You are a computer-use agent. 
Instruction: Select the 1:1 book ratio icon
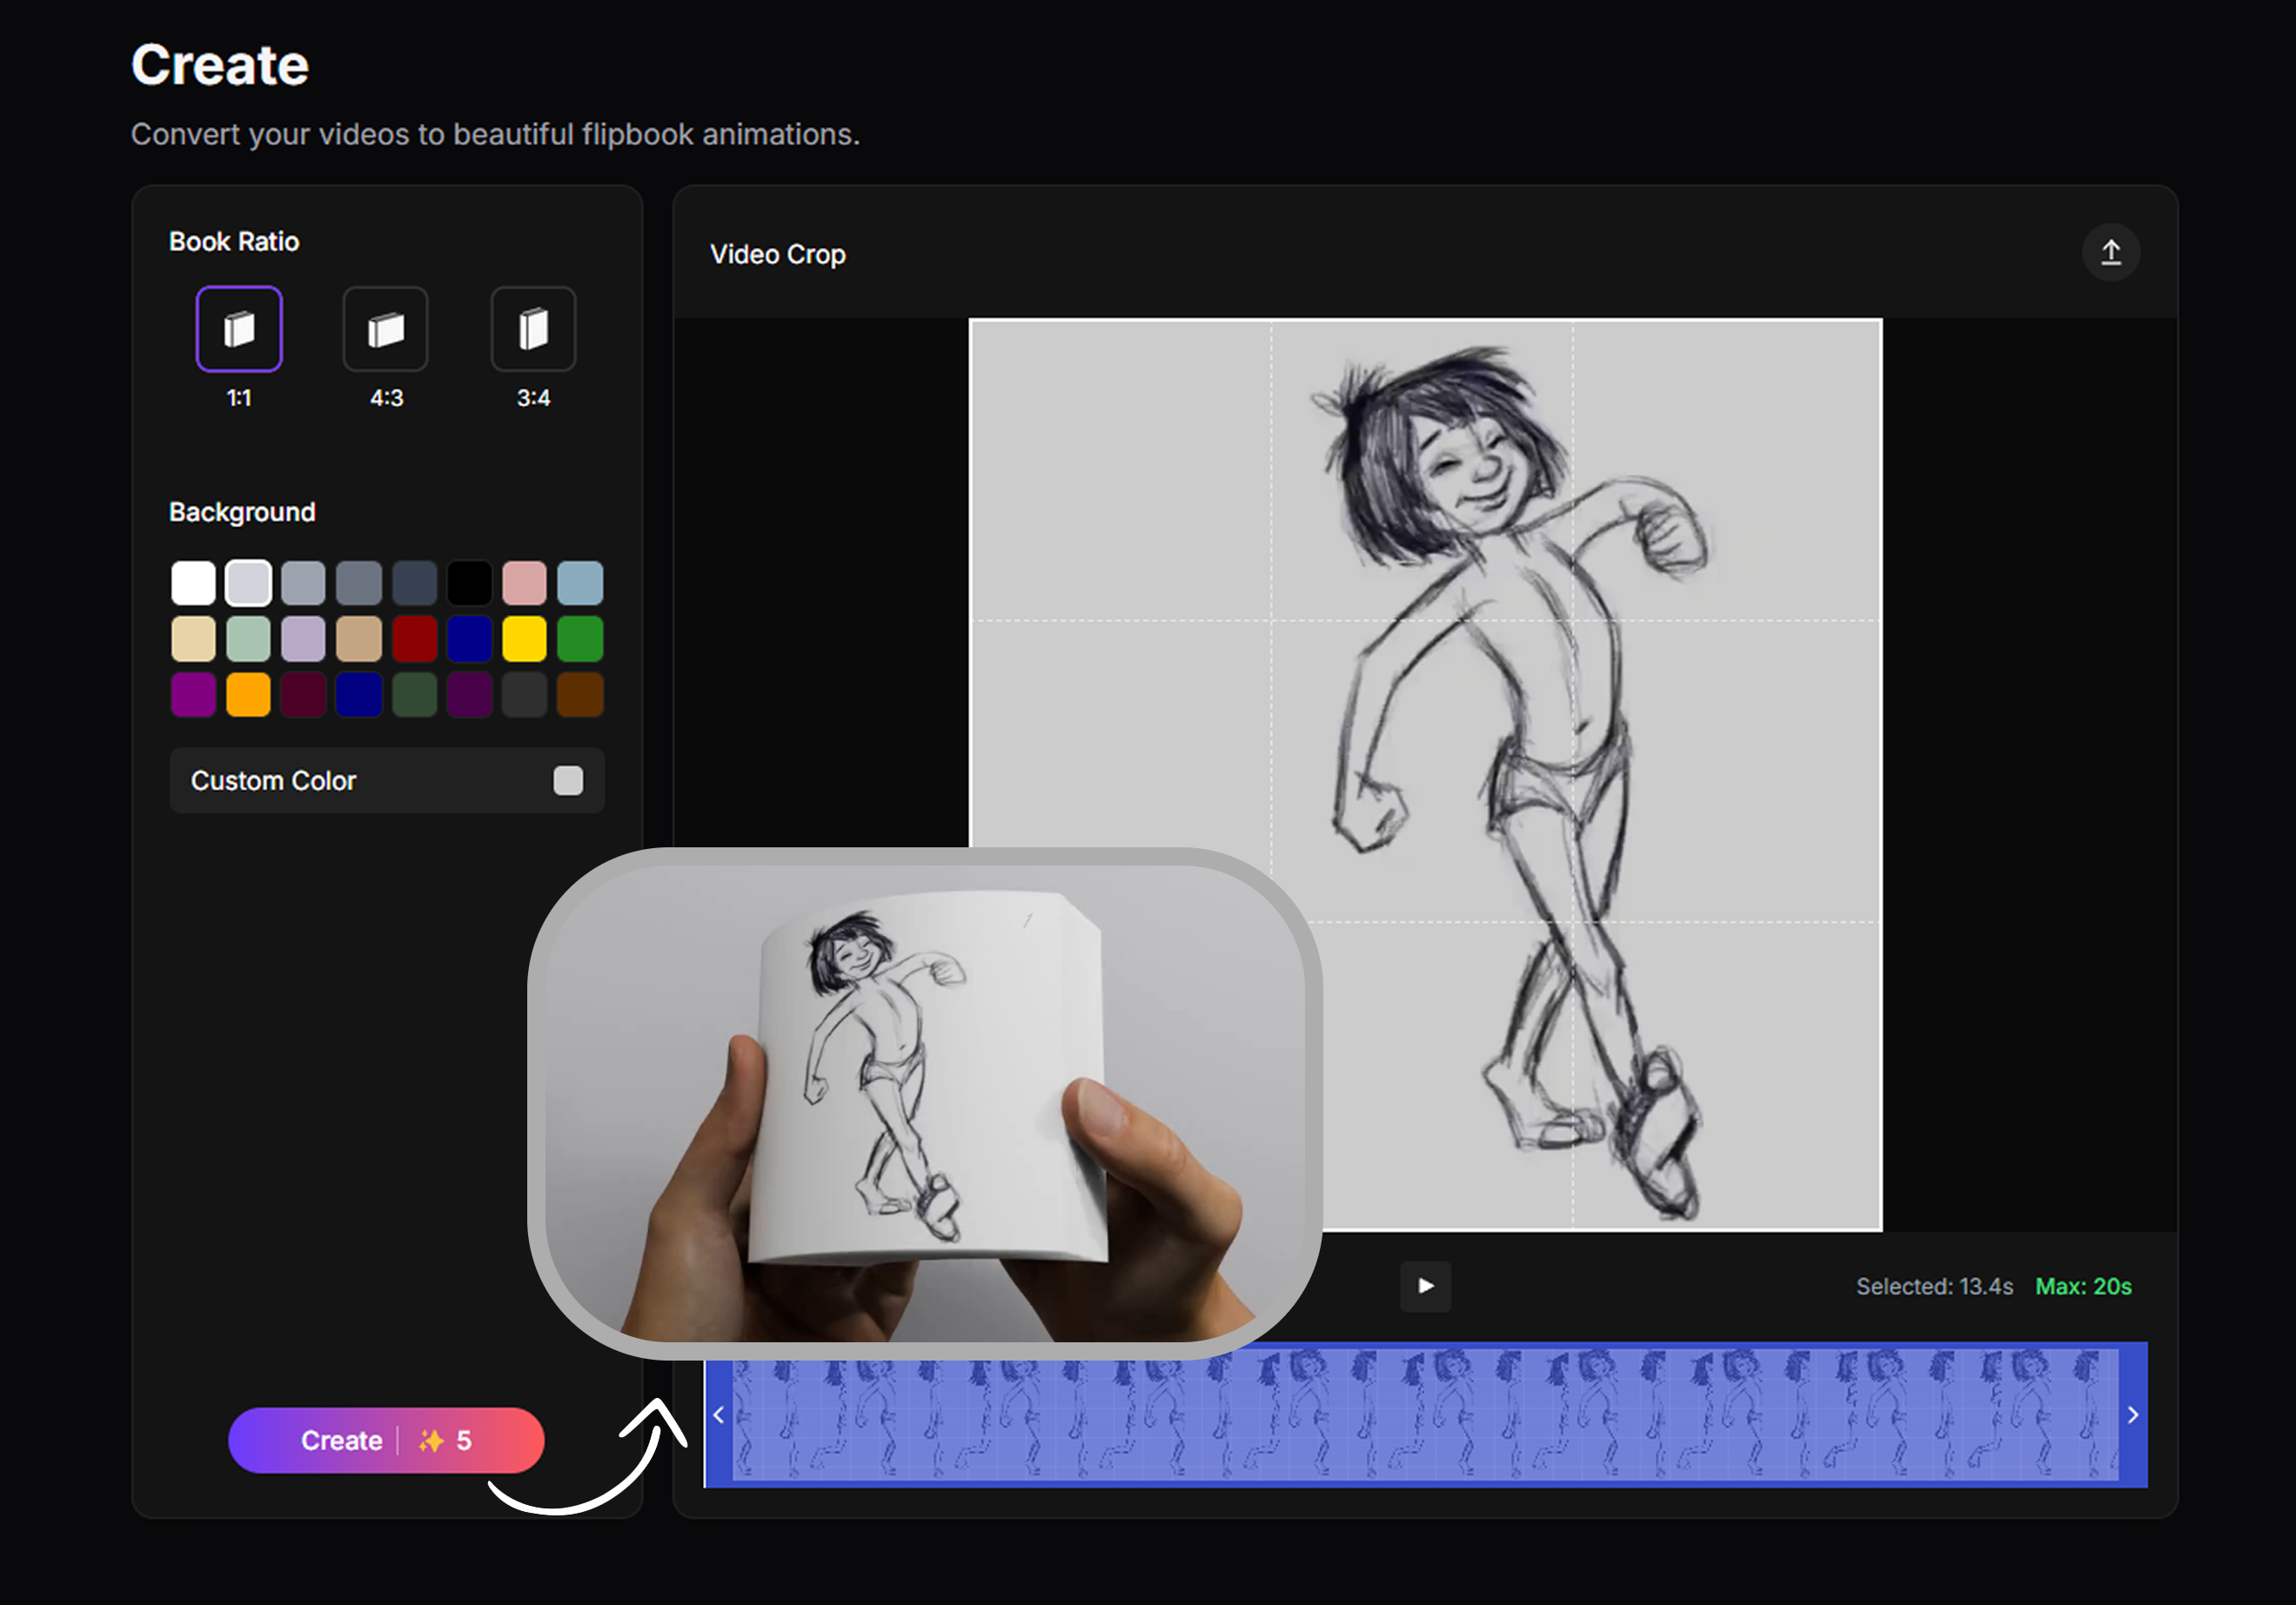pos(239,329)
